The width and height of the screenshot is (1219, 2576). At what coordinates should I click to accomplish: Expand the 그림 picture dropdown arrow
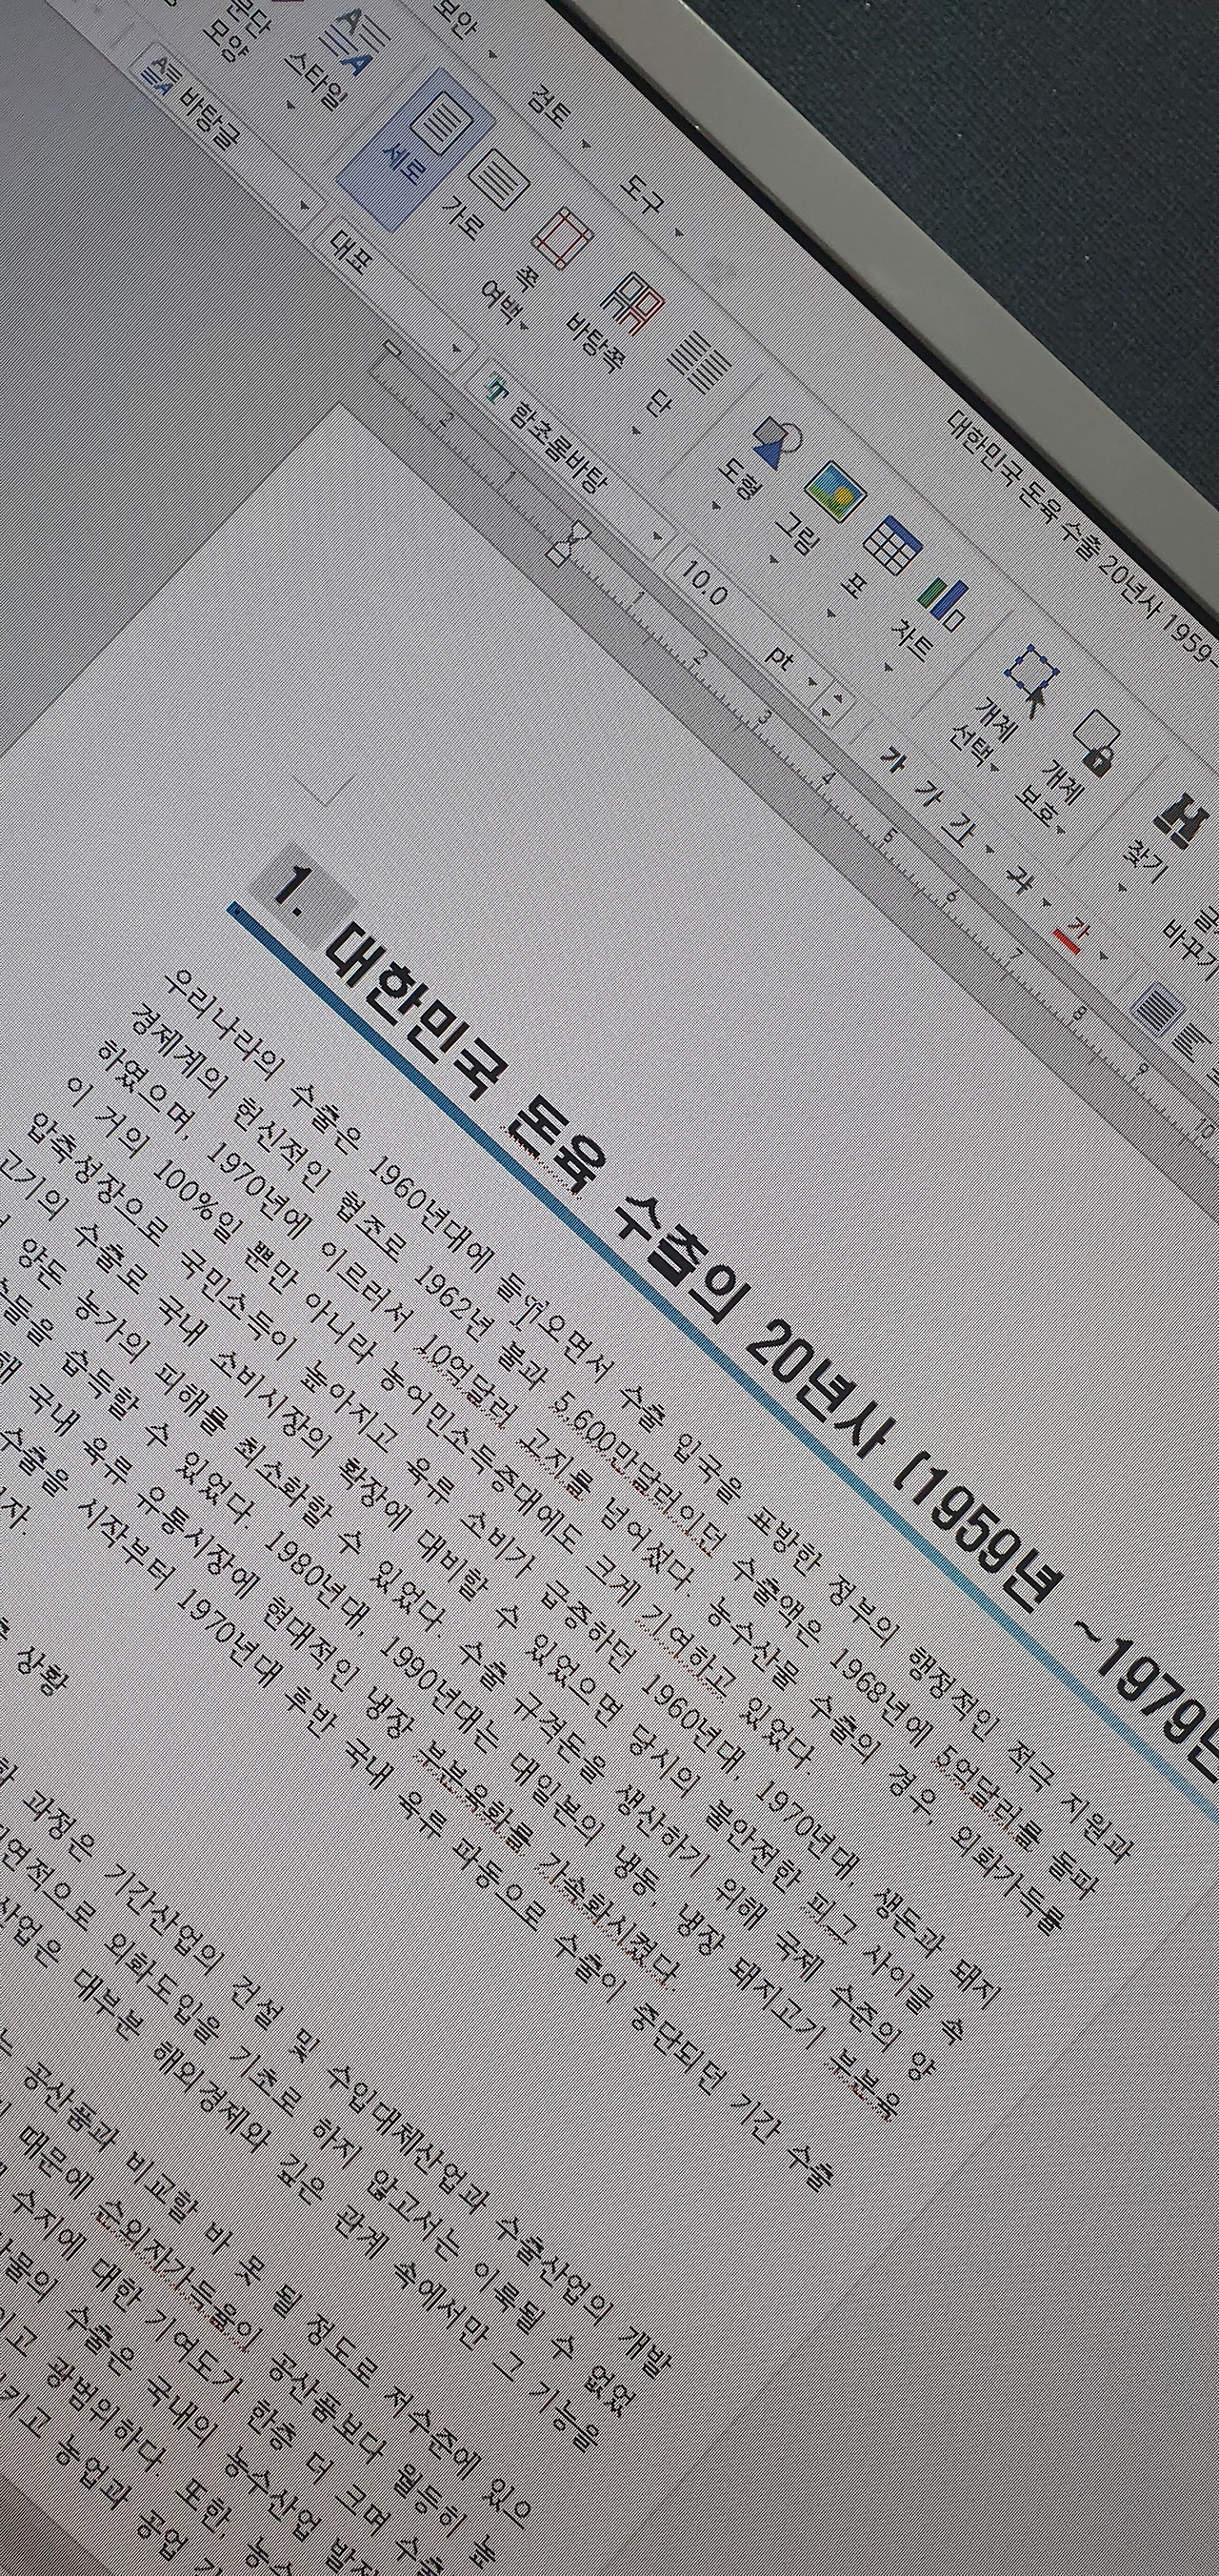tap(773, 561)
